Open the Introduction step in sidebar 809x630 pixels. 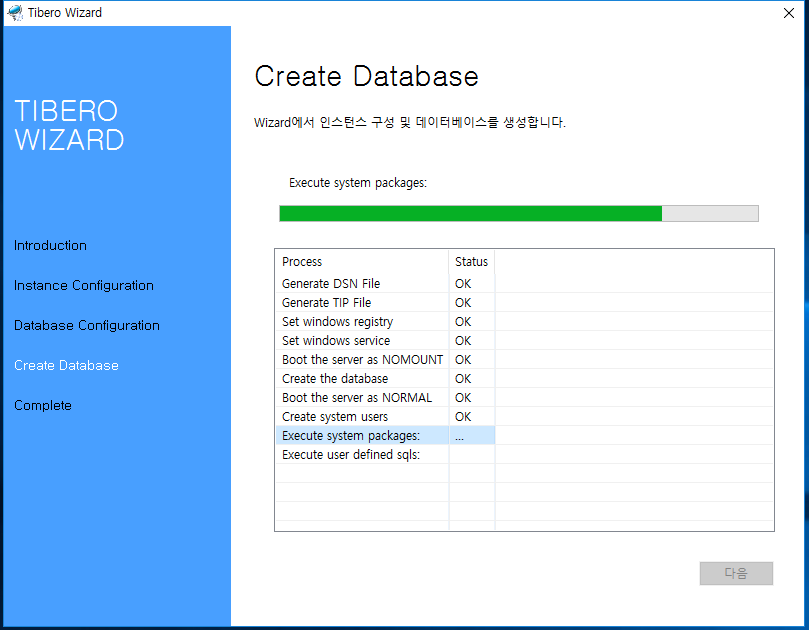50,245
